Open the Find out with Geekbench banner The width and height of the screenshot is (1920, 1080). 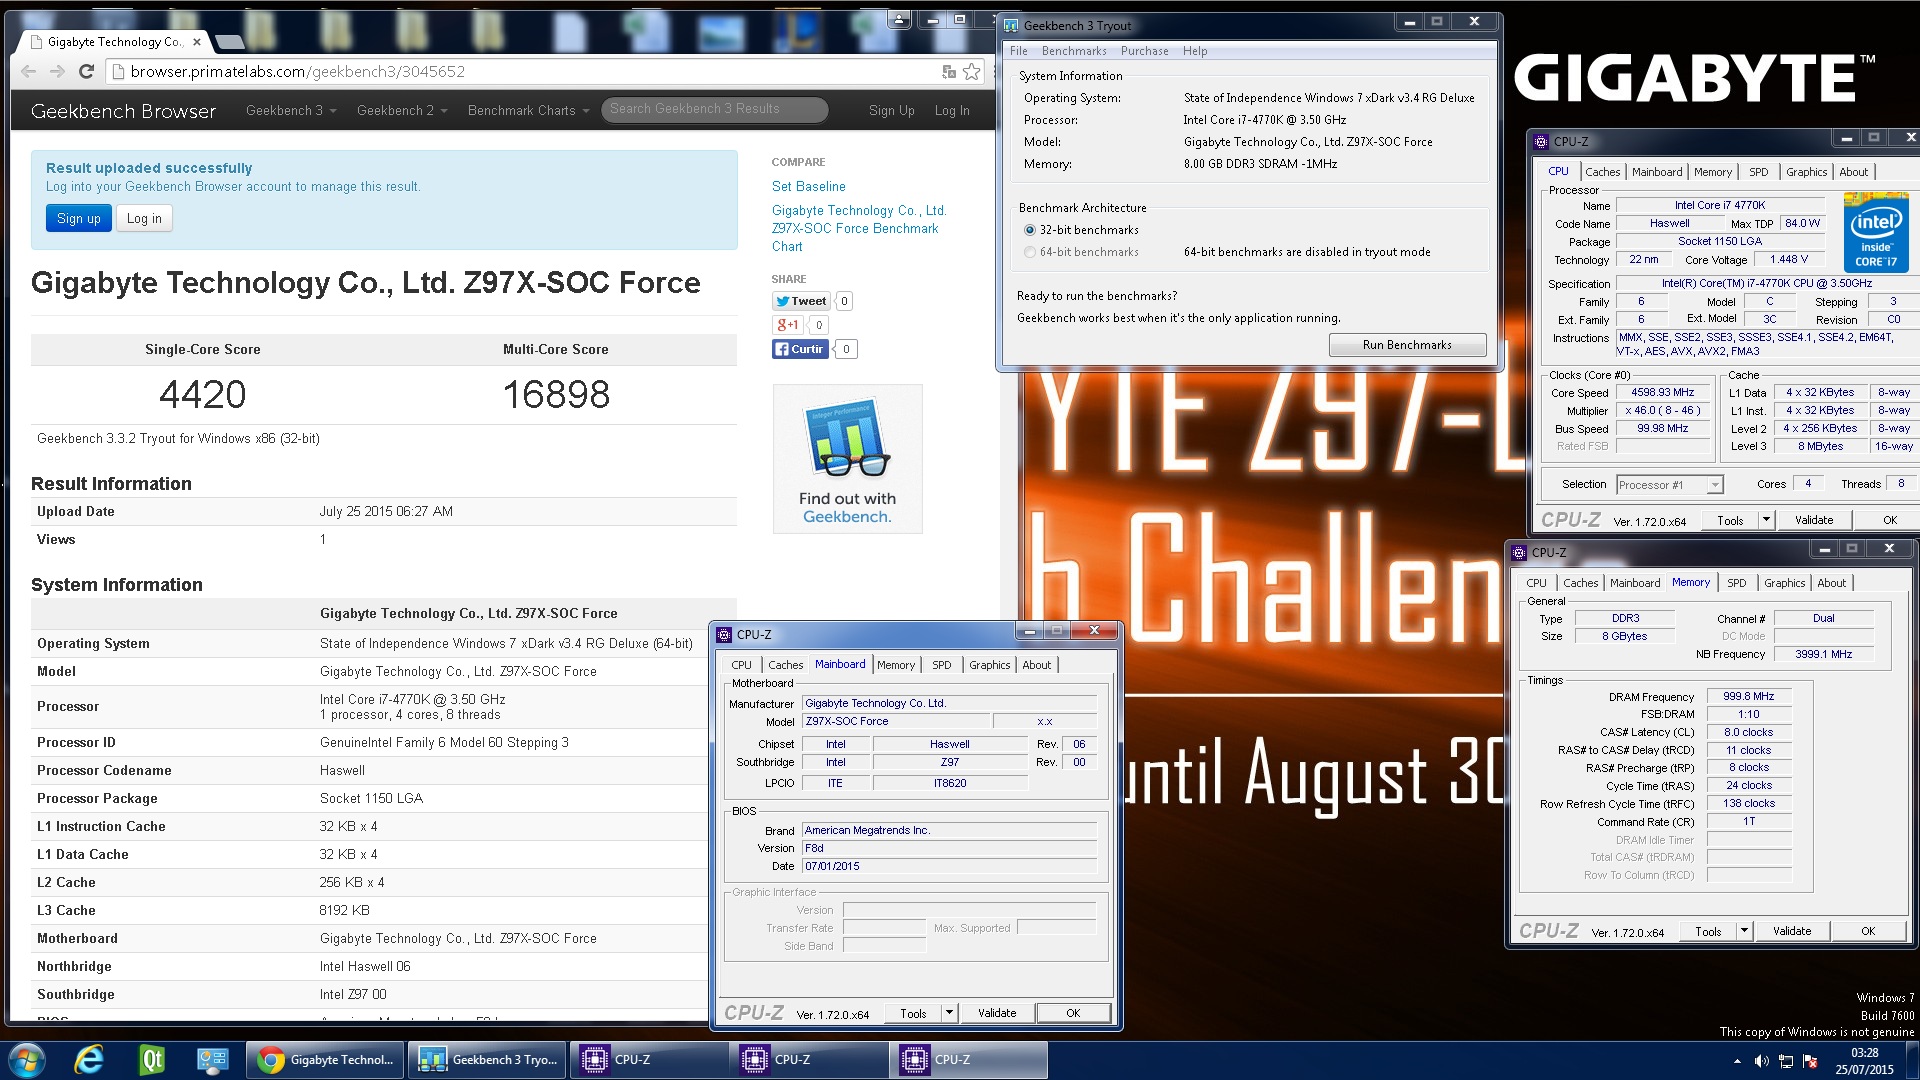tap(847, 459)
